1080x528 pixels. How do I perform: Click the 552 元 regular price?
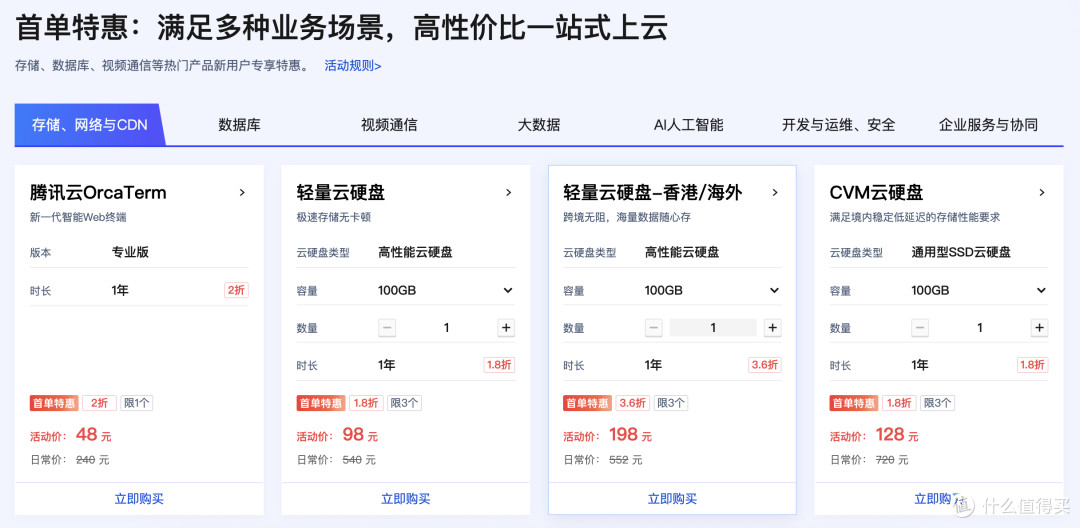tap(625, 460)
